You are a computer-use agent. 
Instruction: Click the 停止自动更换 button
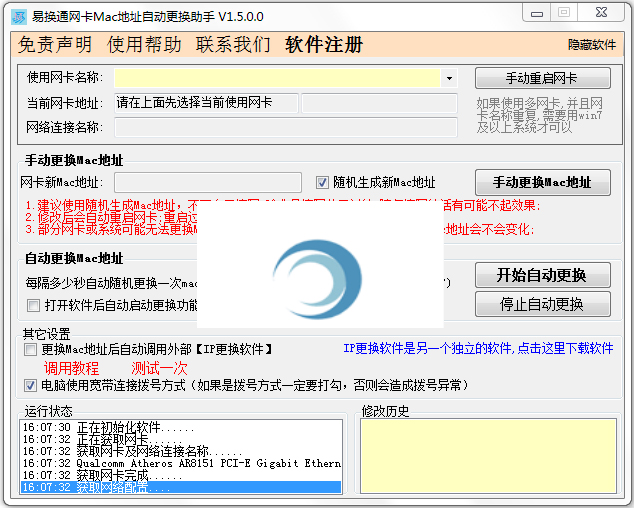[x=543, y=304]
